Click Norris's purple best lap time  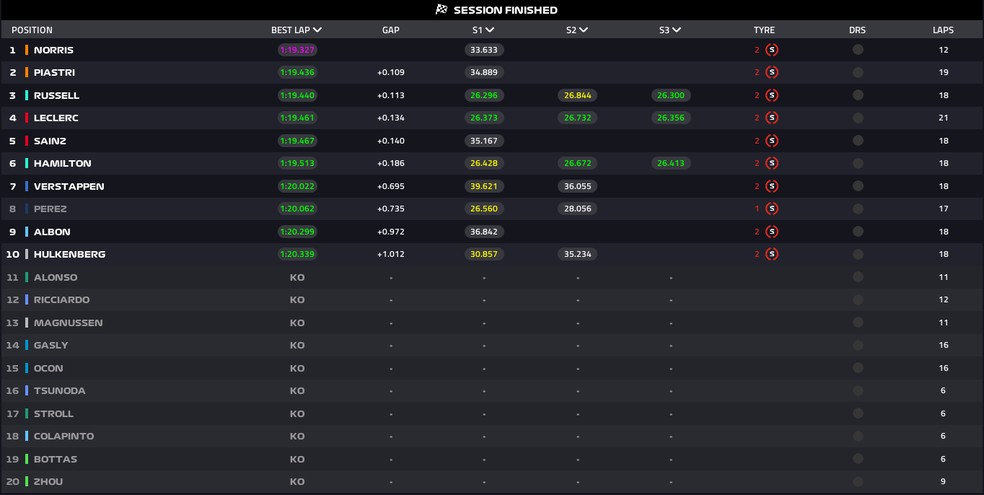coord(297,50)
